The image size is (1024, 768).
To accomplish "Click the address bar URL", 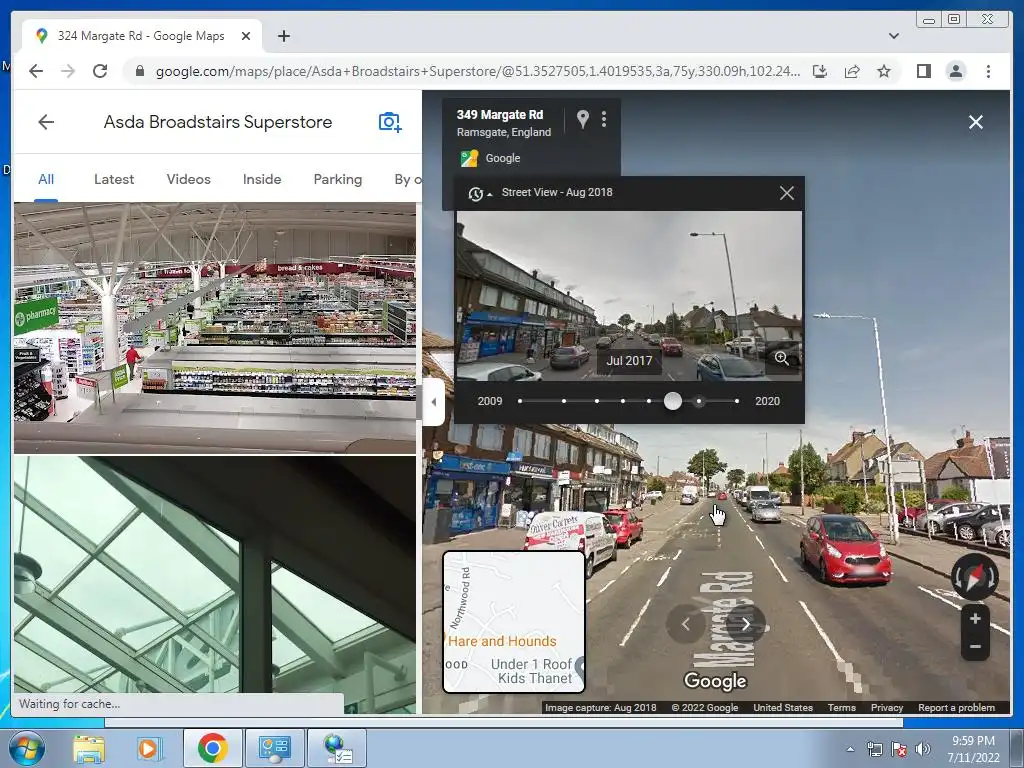I will click(477, 71).
